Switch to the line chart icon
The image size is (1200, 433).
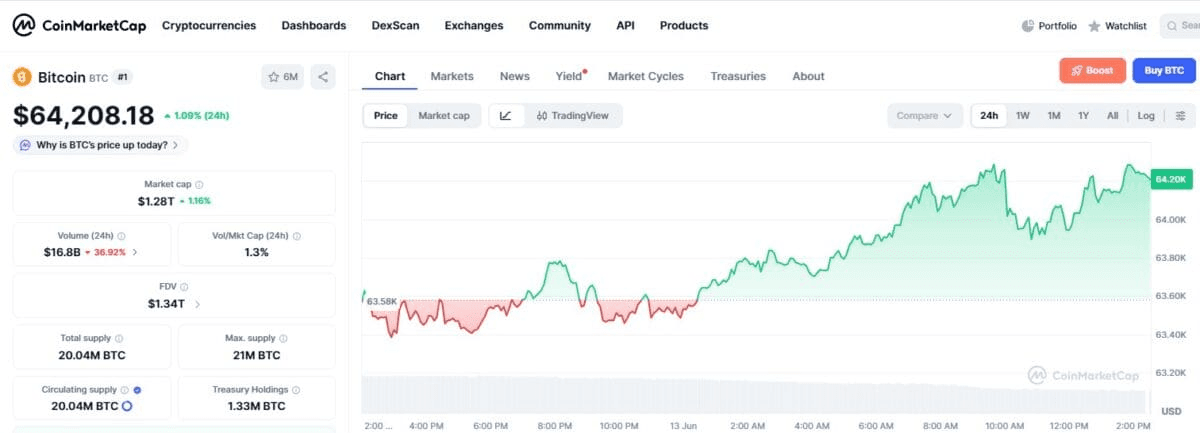coord(506,115)
